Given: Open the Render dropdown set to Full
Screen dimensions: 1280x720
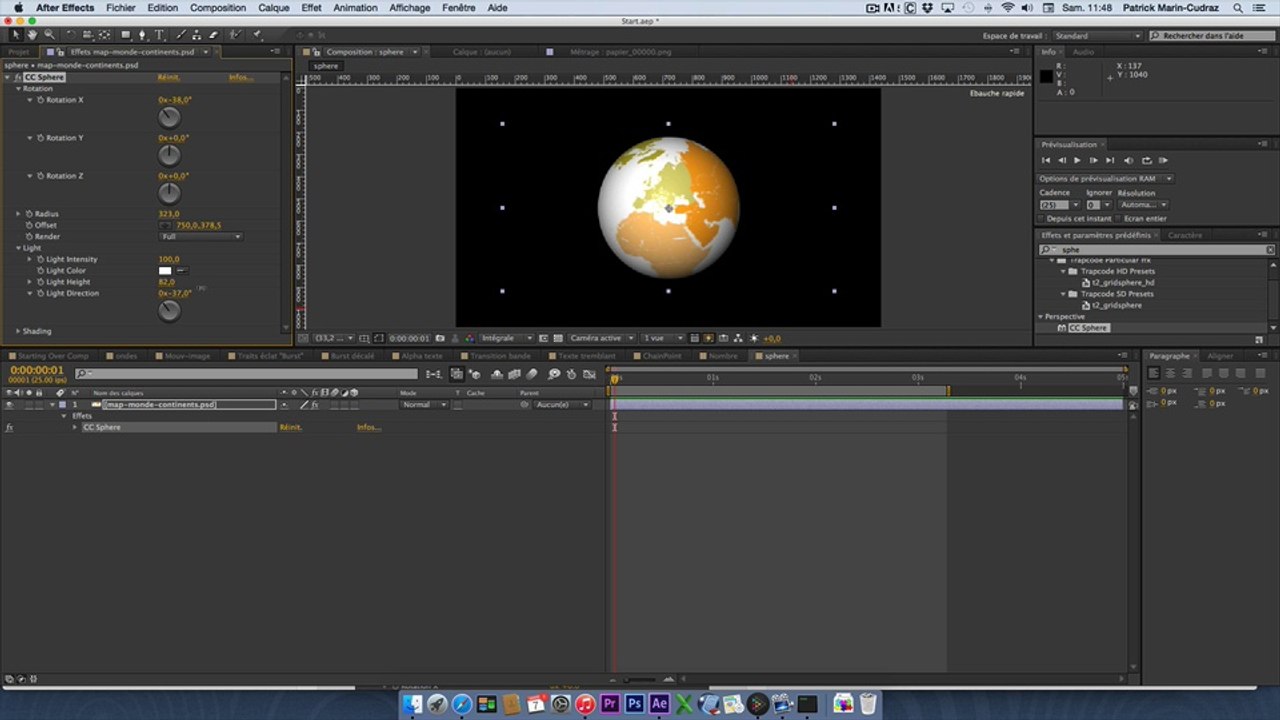Looking at the screenshot, I should (201, 237).
